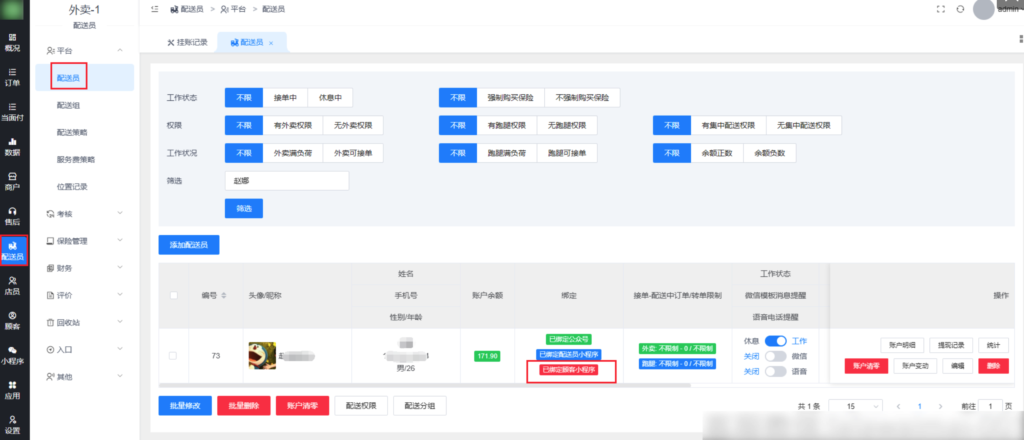The image size is (1024, 440).
Task: Select 有集中配送权限 filter
Action: (x=729, y=125)
